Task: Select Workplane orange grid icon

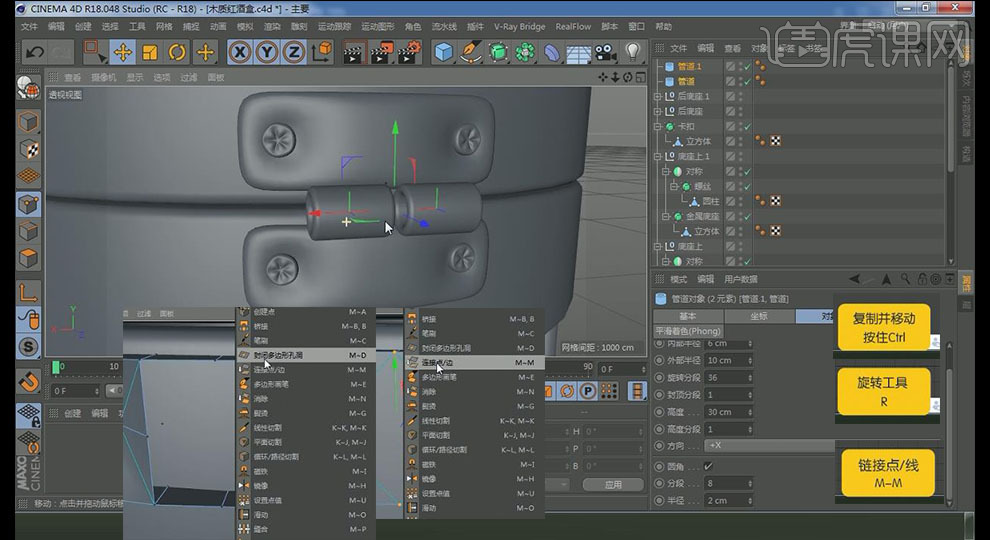Action: [28, 176]
